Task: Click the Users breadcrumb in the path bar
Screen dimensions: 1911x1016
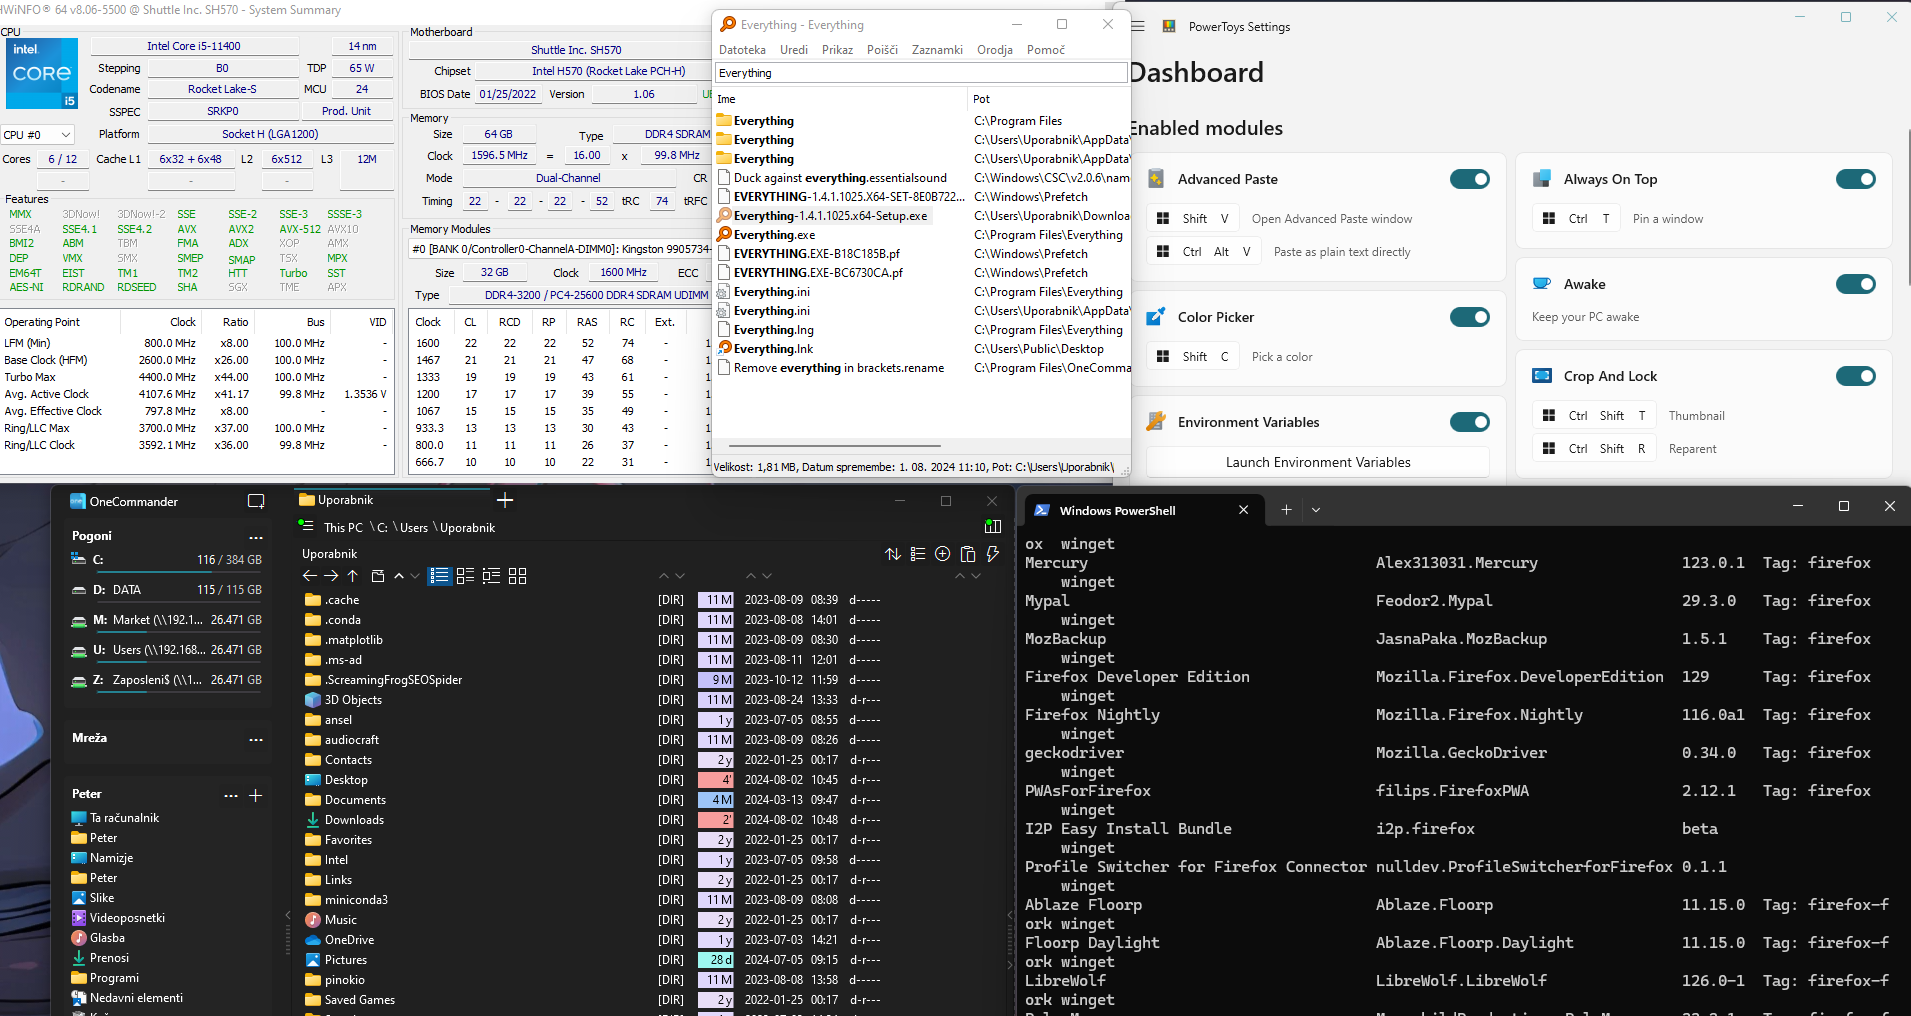Action: point(414,528)
